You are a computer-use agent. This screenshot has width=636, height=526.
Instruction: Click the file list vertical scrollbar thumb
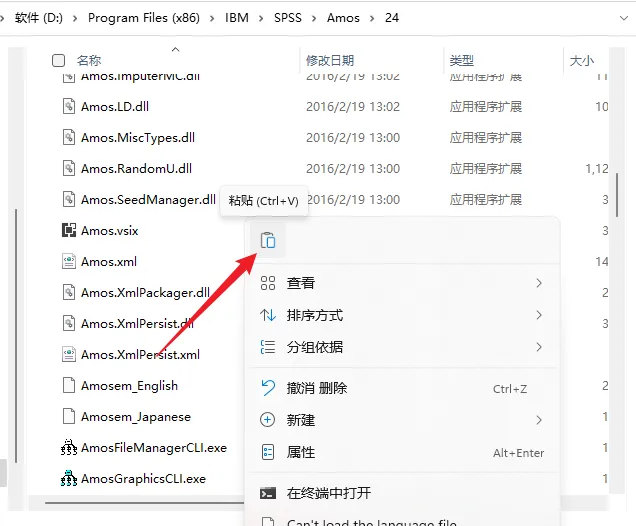pos(617,195)
